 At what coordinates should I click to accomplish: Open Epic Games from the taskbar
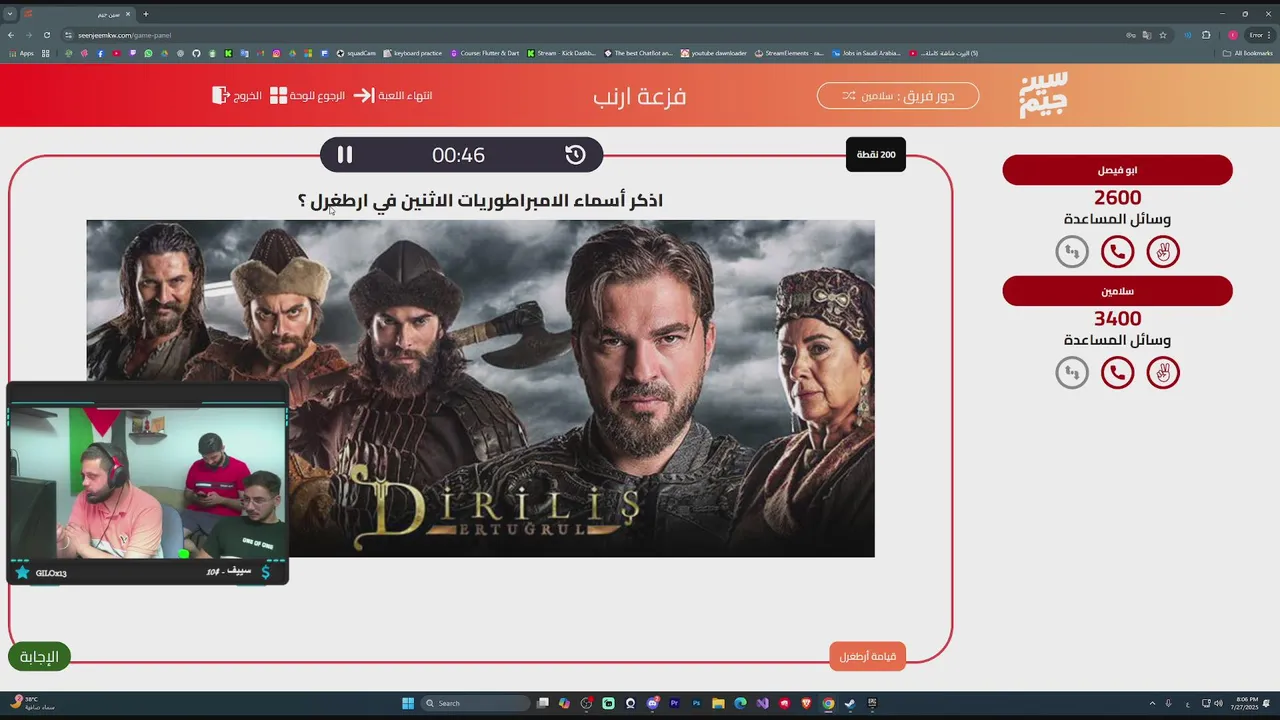[872, 703]
